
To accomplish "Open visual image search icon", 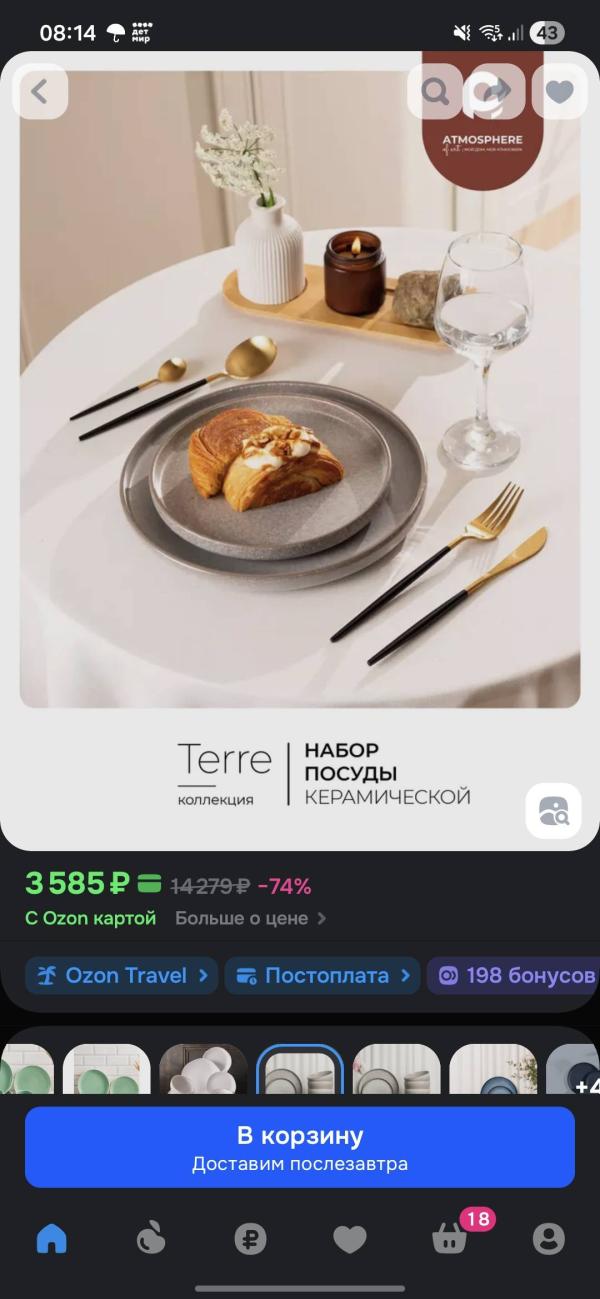I will 553,810.
